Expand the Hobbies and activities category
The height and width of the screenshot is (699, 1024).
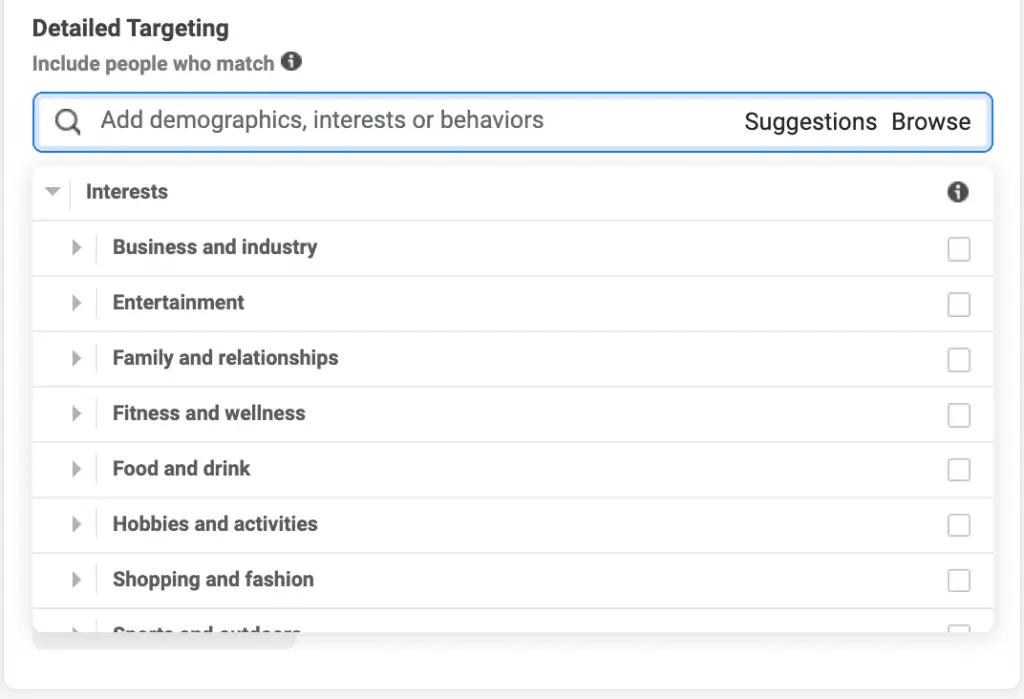[x=78, y=524]
